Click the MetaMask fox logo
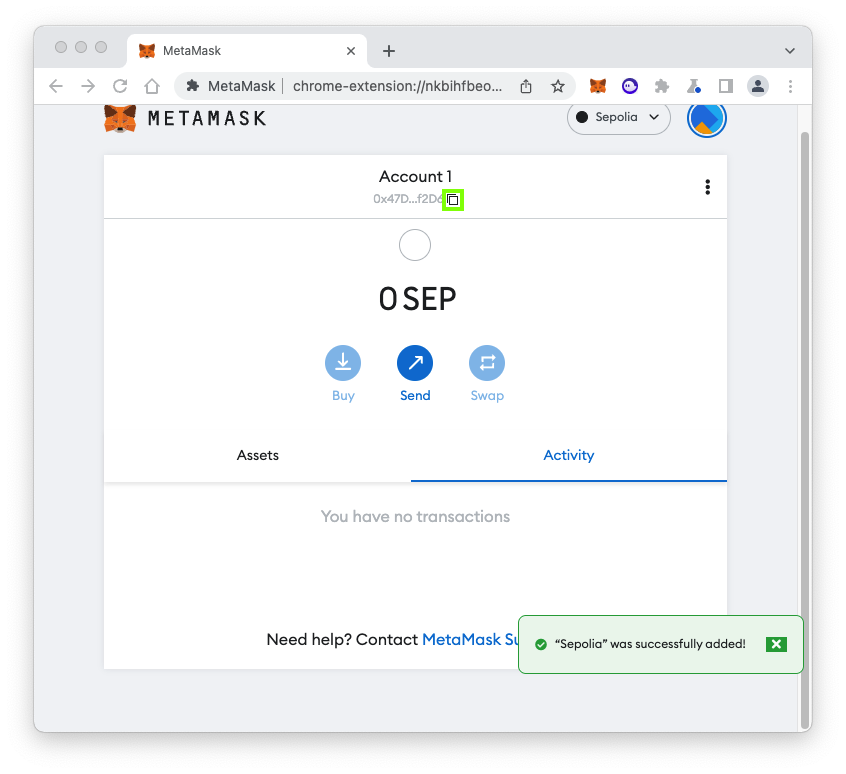 [120, 119]
